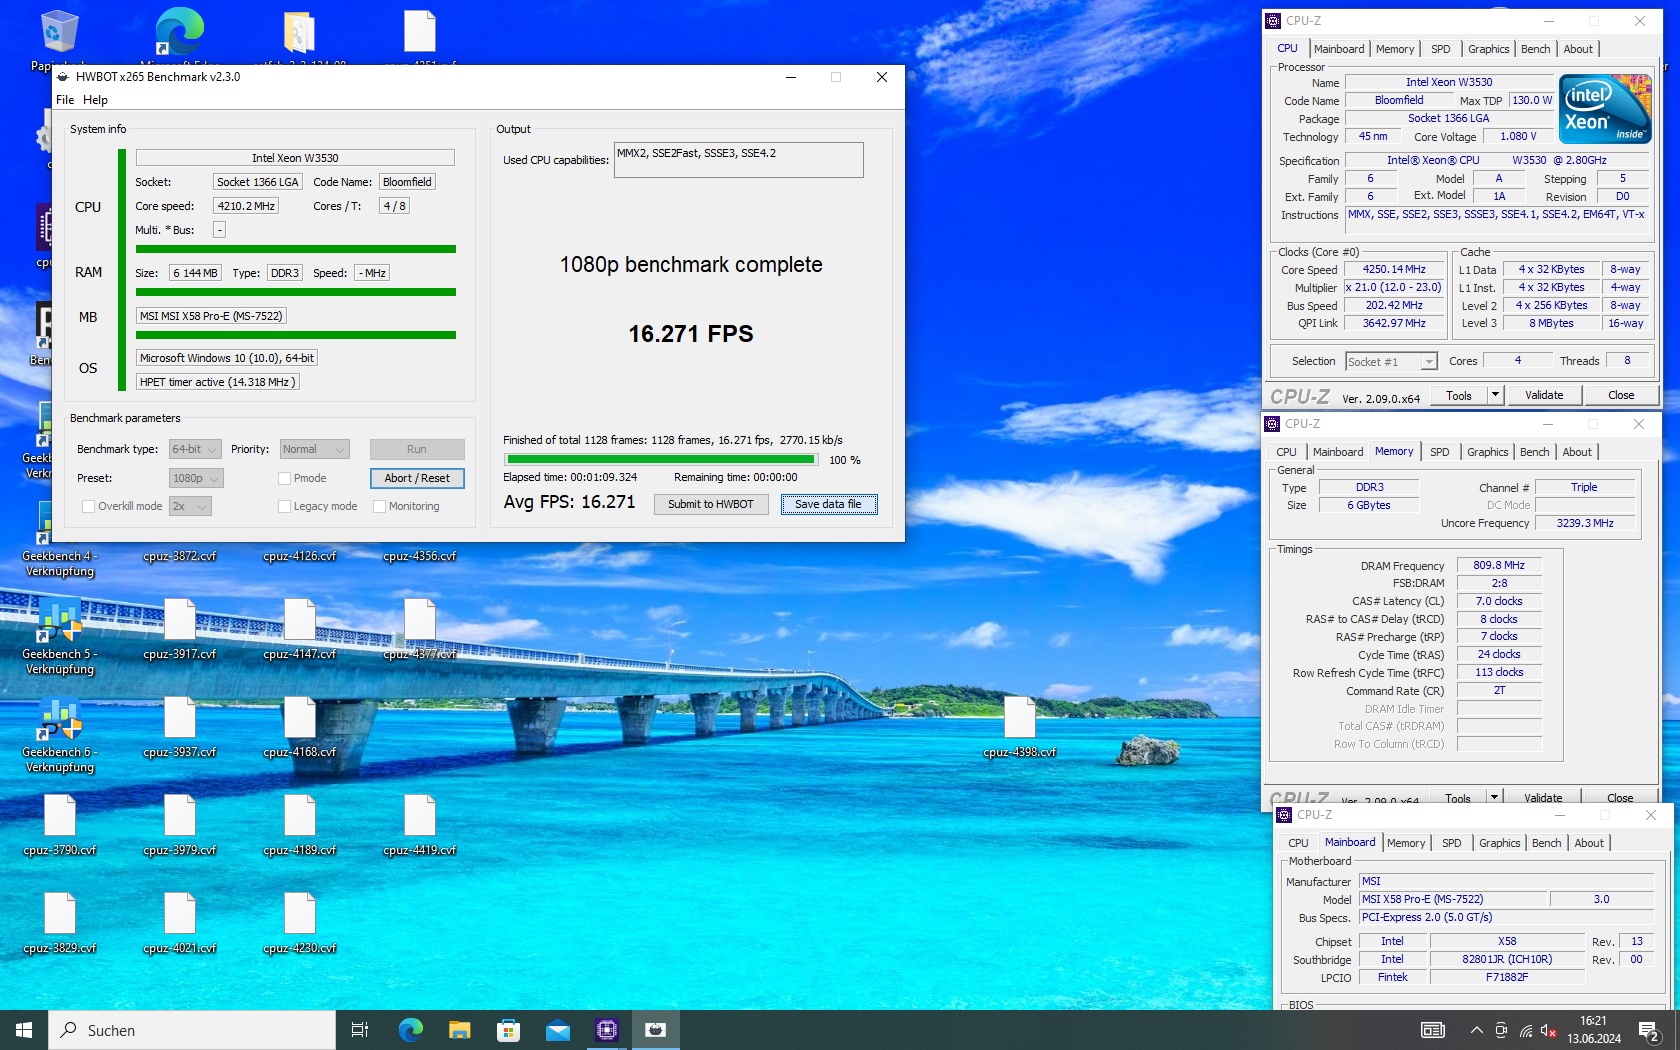The width and height of the screenshot is (1680, 1050).
Task: Launch Geekbench 5 shortcut
Action: 60,636
